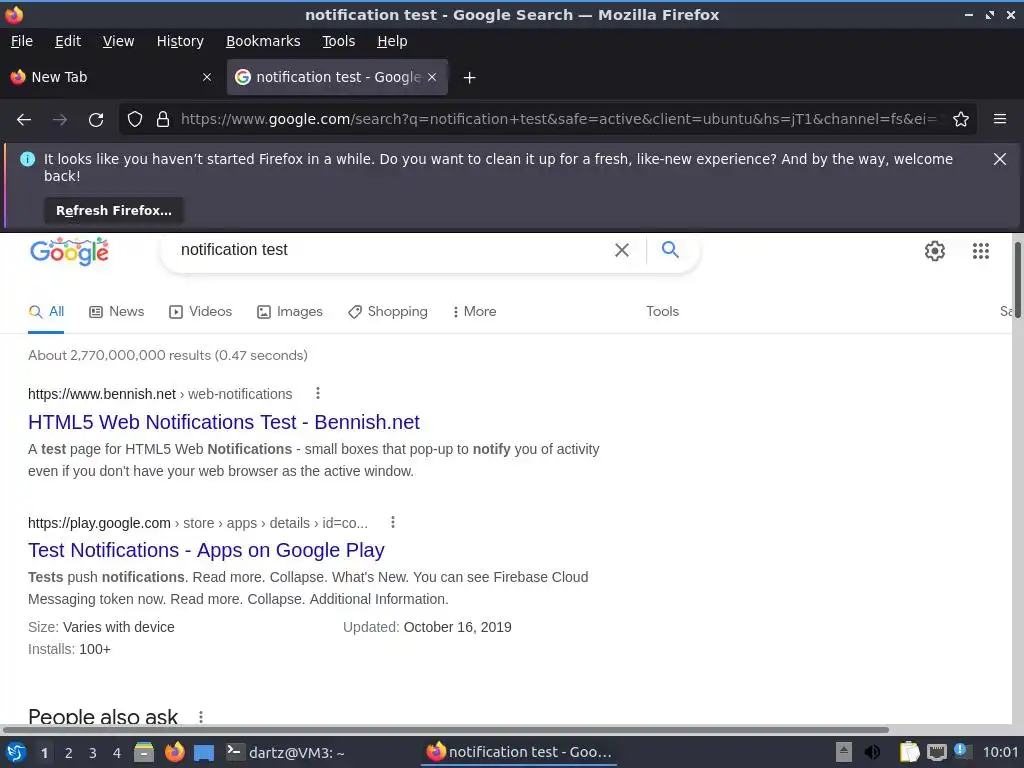Open the Google apps grid
The height and width of the screenshot is (768, 1024).
coord(980,251)
